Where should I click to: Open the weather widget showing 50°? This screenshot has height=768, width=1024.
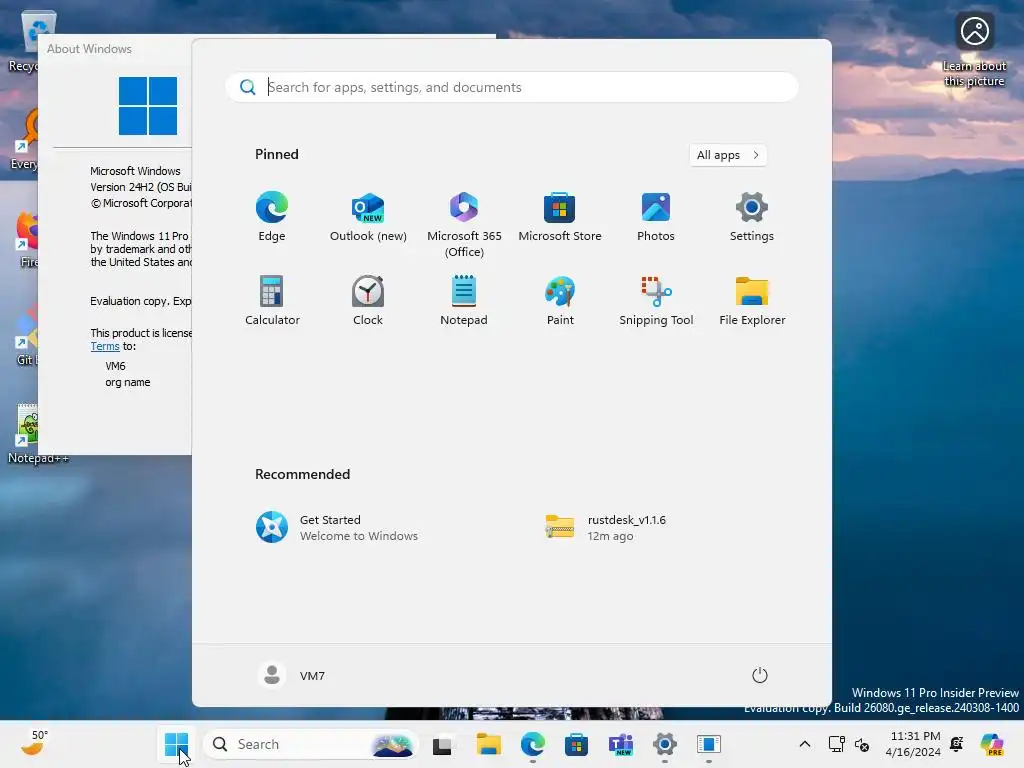(x=35, y=743)
